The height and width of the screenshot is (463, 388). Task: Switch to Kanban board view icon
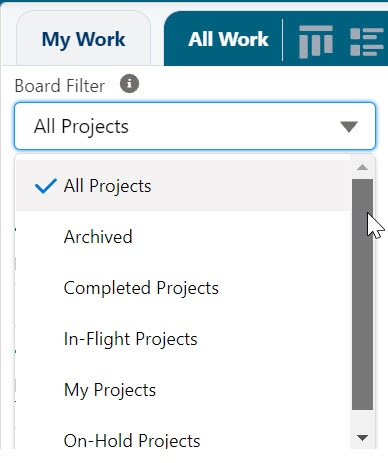click(x=316, y=41)
